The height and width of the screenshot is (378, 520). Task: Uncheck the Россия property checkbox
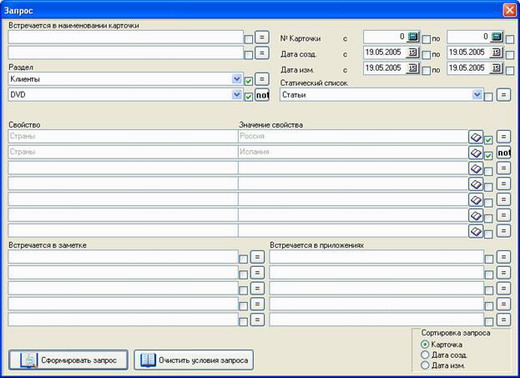pyautogui.click(x=488, y=140)
